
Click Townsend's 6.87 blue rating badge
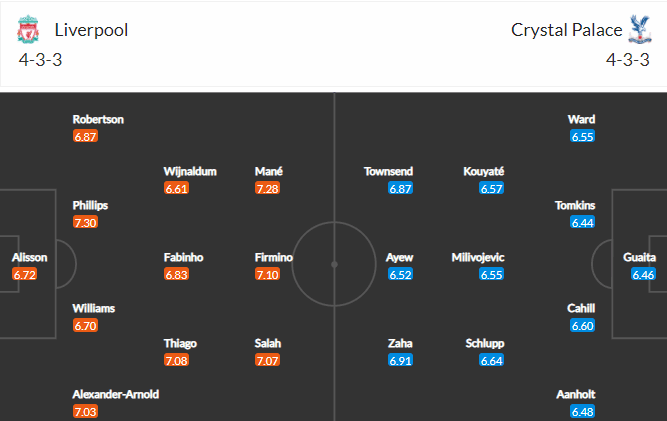(400, 188)
